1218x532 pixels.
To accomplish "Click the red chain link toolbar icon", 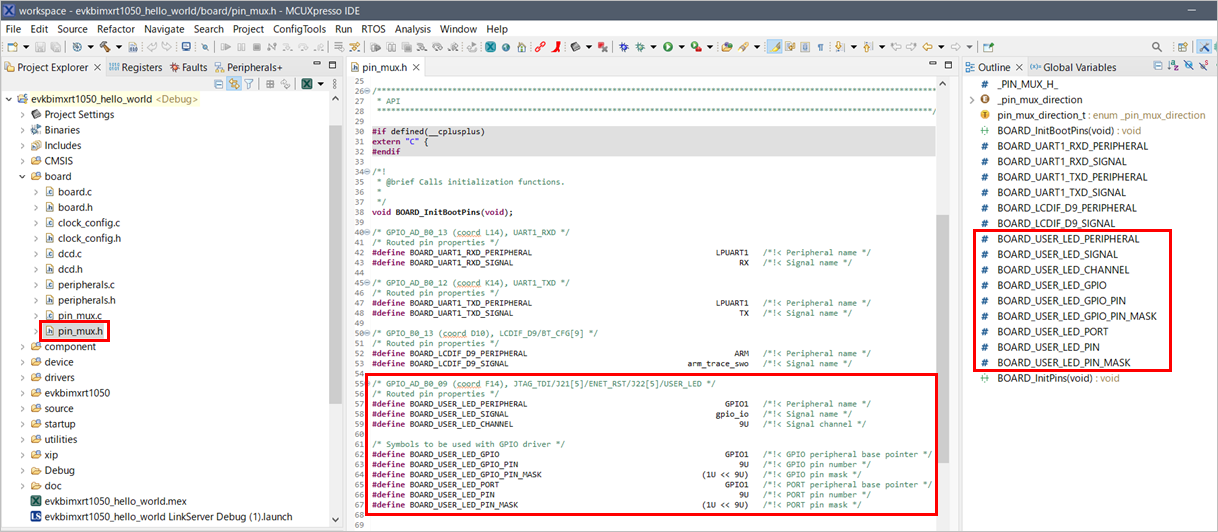I will coord(539,46).
